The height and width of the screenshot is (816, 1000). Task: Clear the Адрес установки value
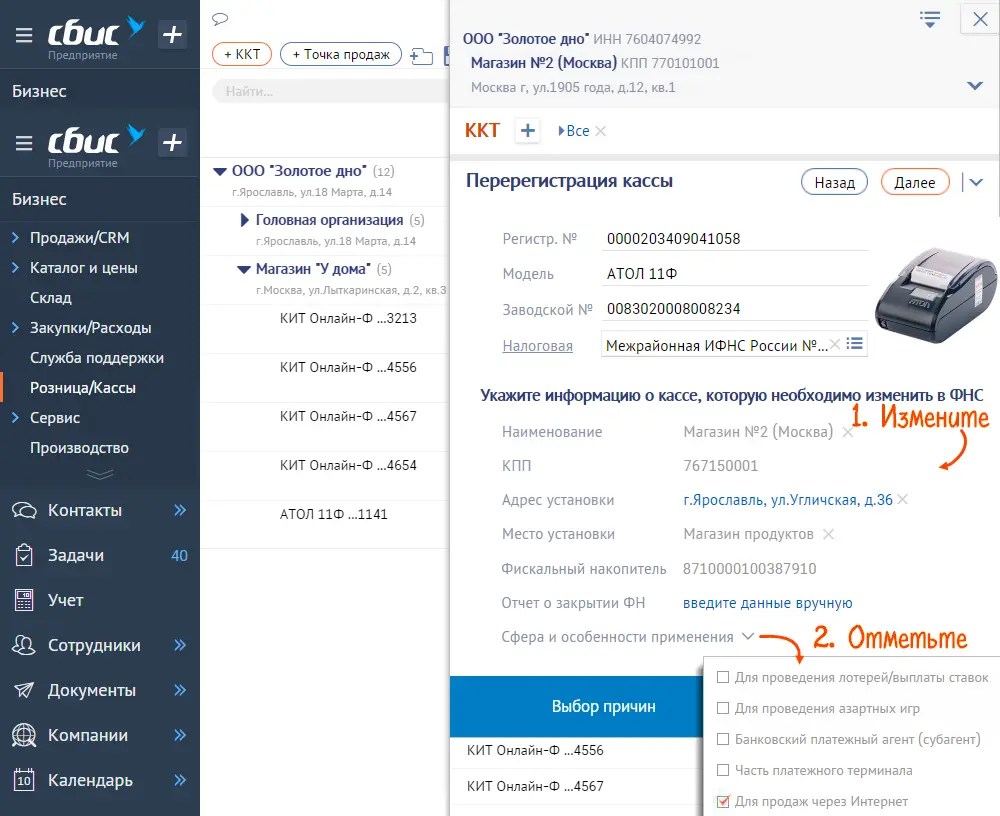[x=902, y=500]
